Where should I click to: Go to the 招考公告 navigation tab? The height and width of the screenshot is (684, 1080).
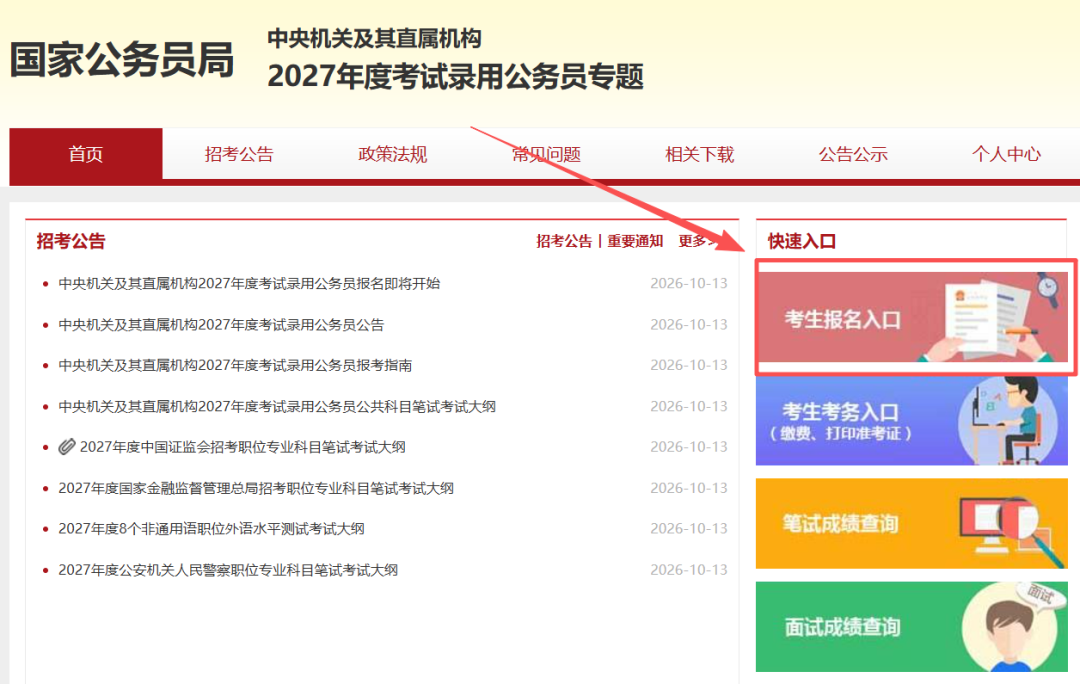(239, 154)
